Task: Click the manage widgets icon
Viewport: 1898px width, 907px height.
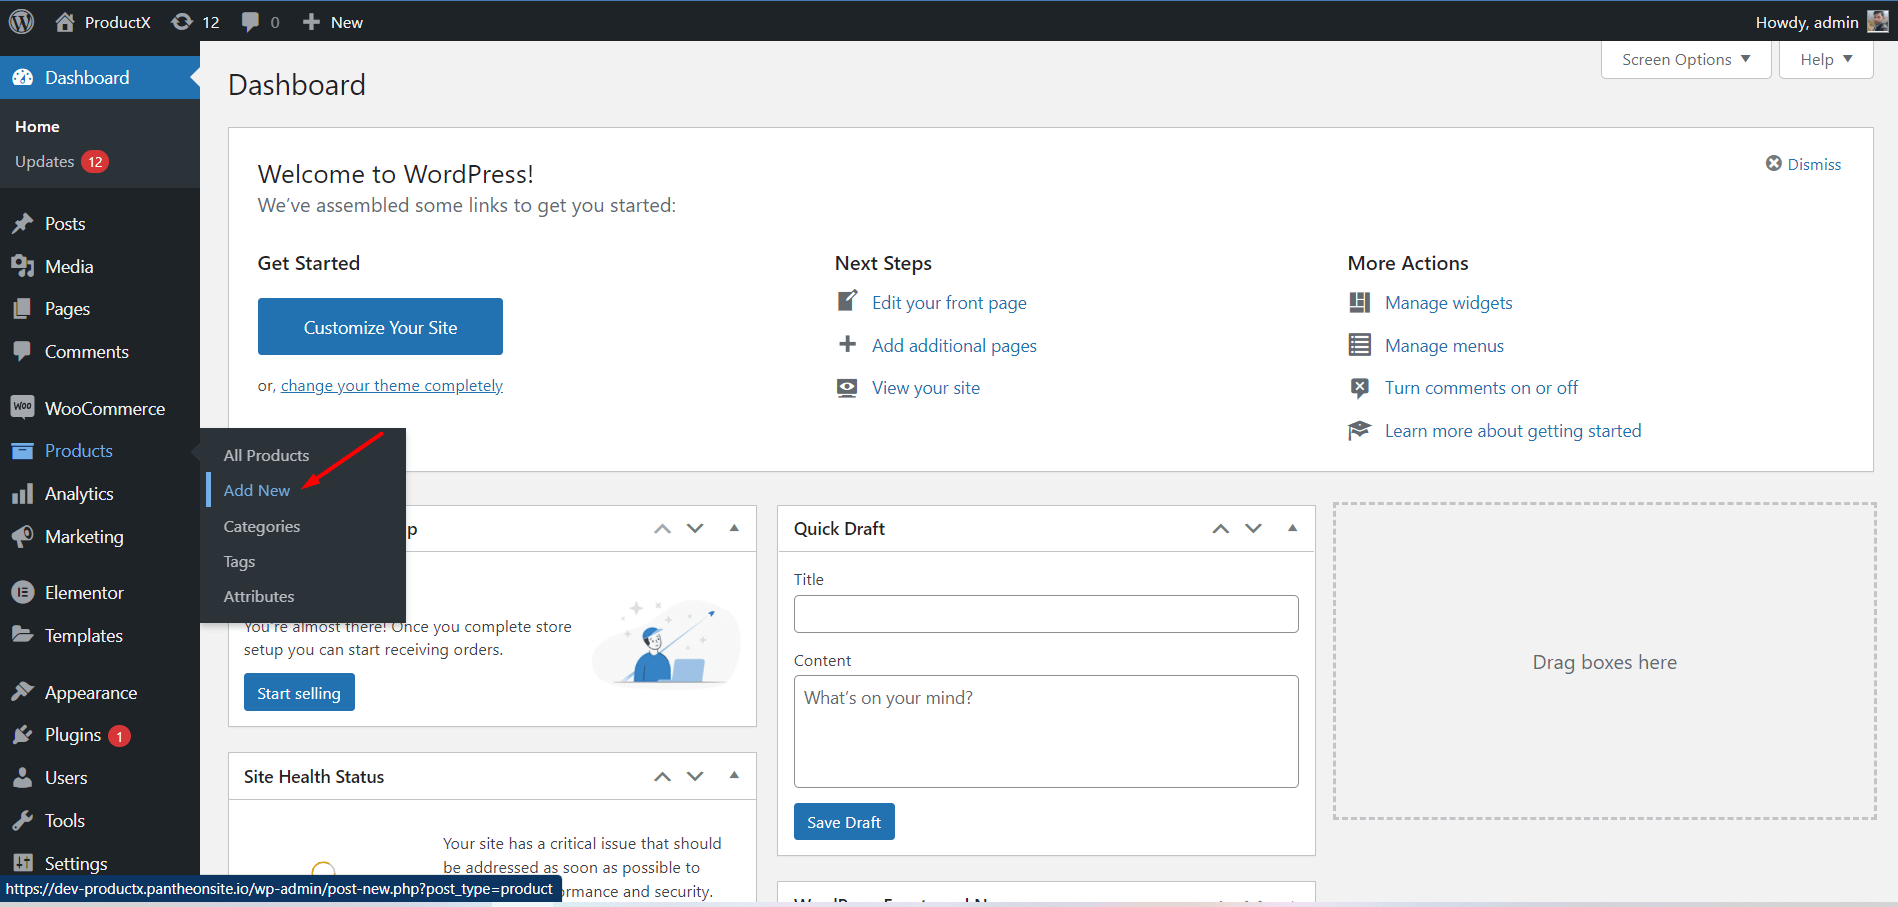Action: 1359,302
